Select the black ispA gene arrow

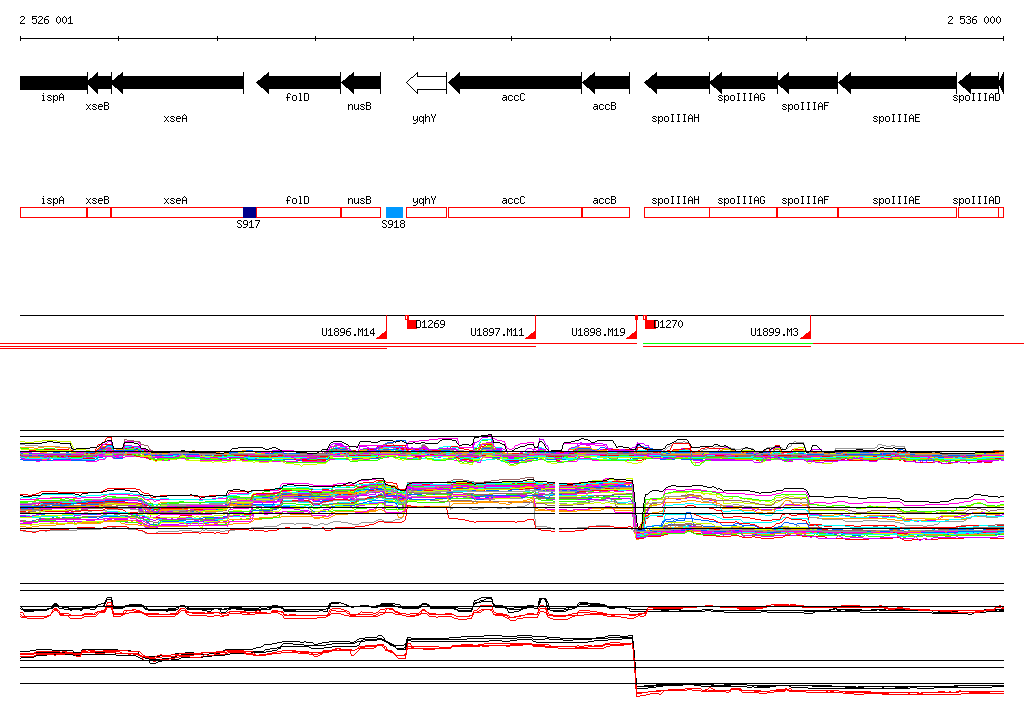click(x=53, y=83)
